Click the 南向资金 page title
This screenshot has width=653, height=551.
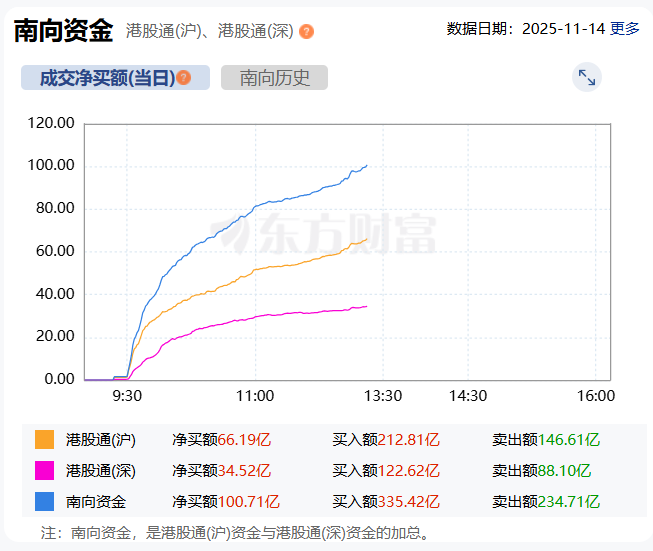[x=63, y=31]
